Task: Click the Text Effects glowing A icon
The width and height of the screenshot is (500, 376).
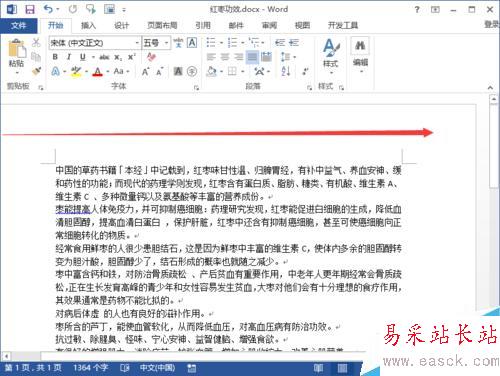Action: [x=56, y=71]
